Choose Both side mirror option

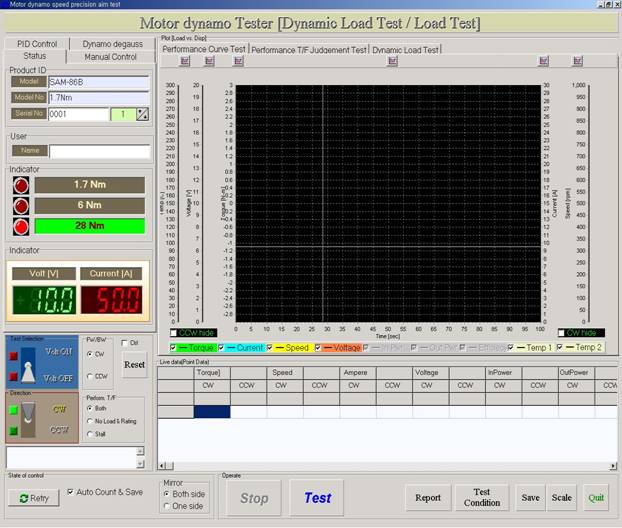click(x=167, y=494)
